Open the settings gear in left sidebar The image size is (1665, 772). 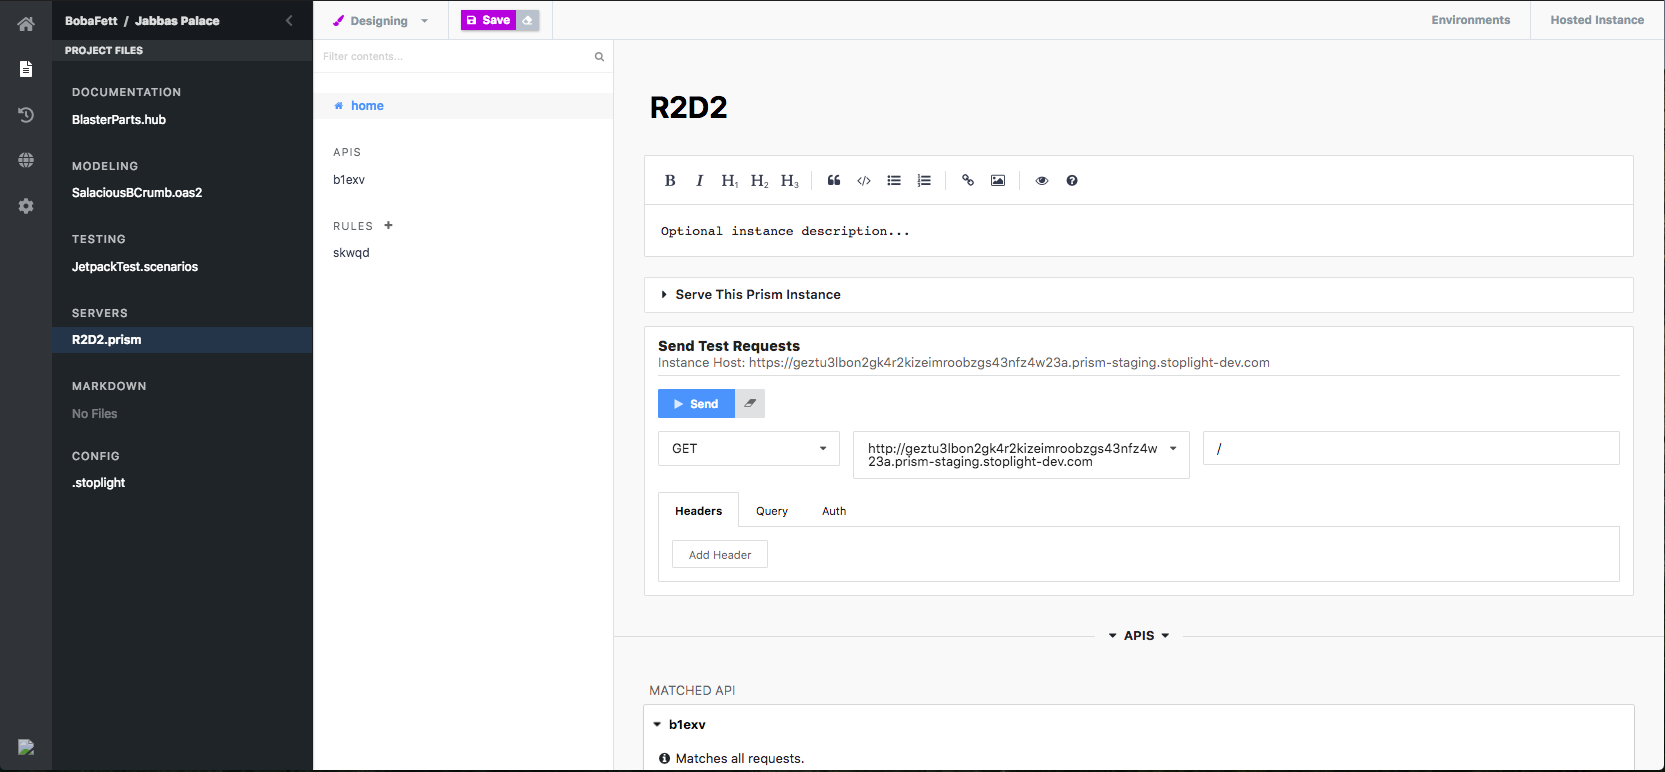26,206
